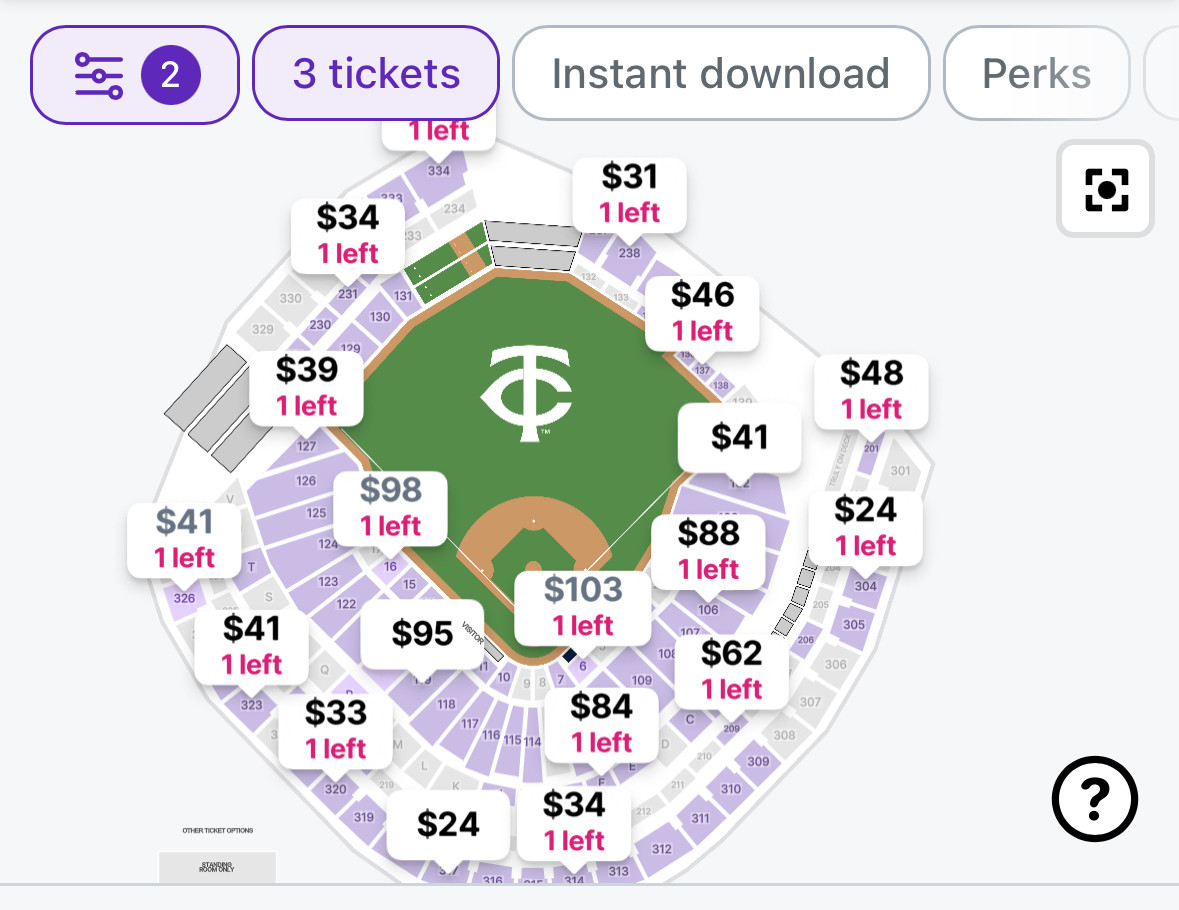Pick the $48 listing near section 201

click(x=871, y=390)
